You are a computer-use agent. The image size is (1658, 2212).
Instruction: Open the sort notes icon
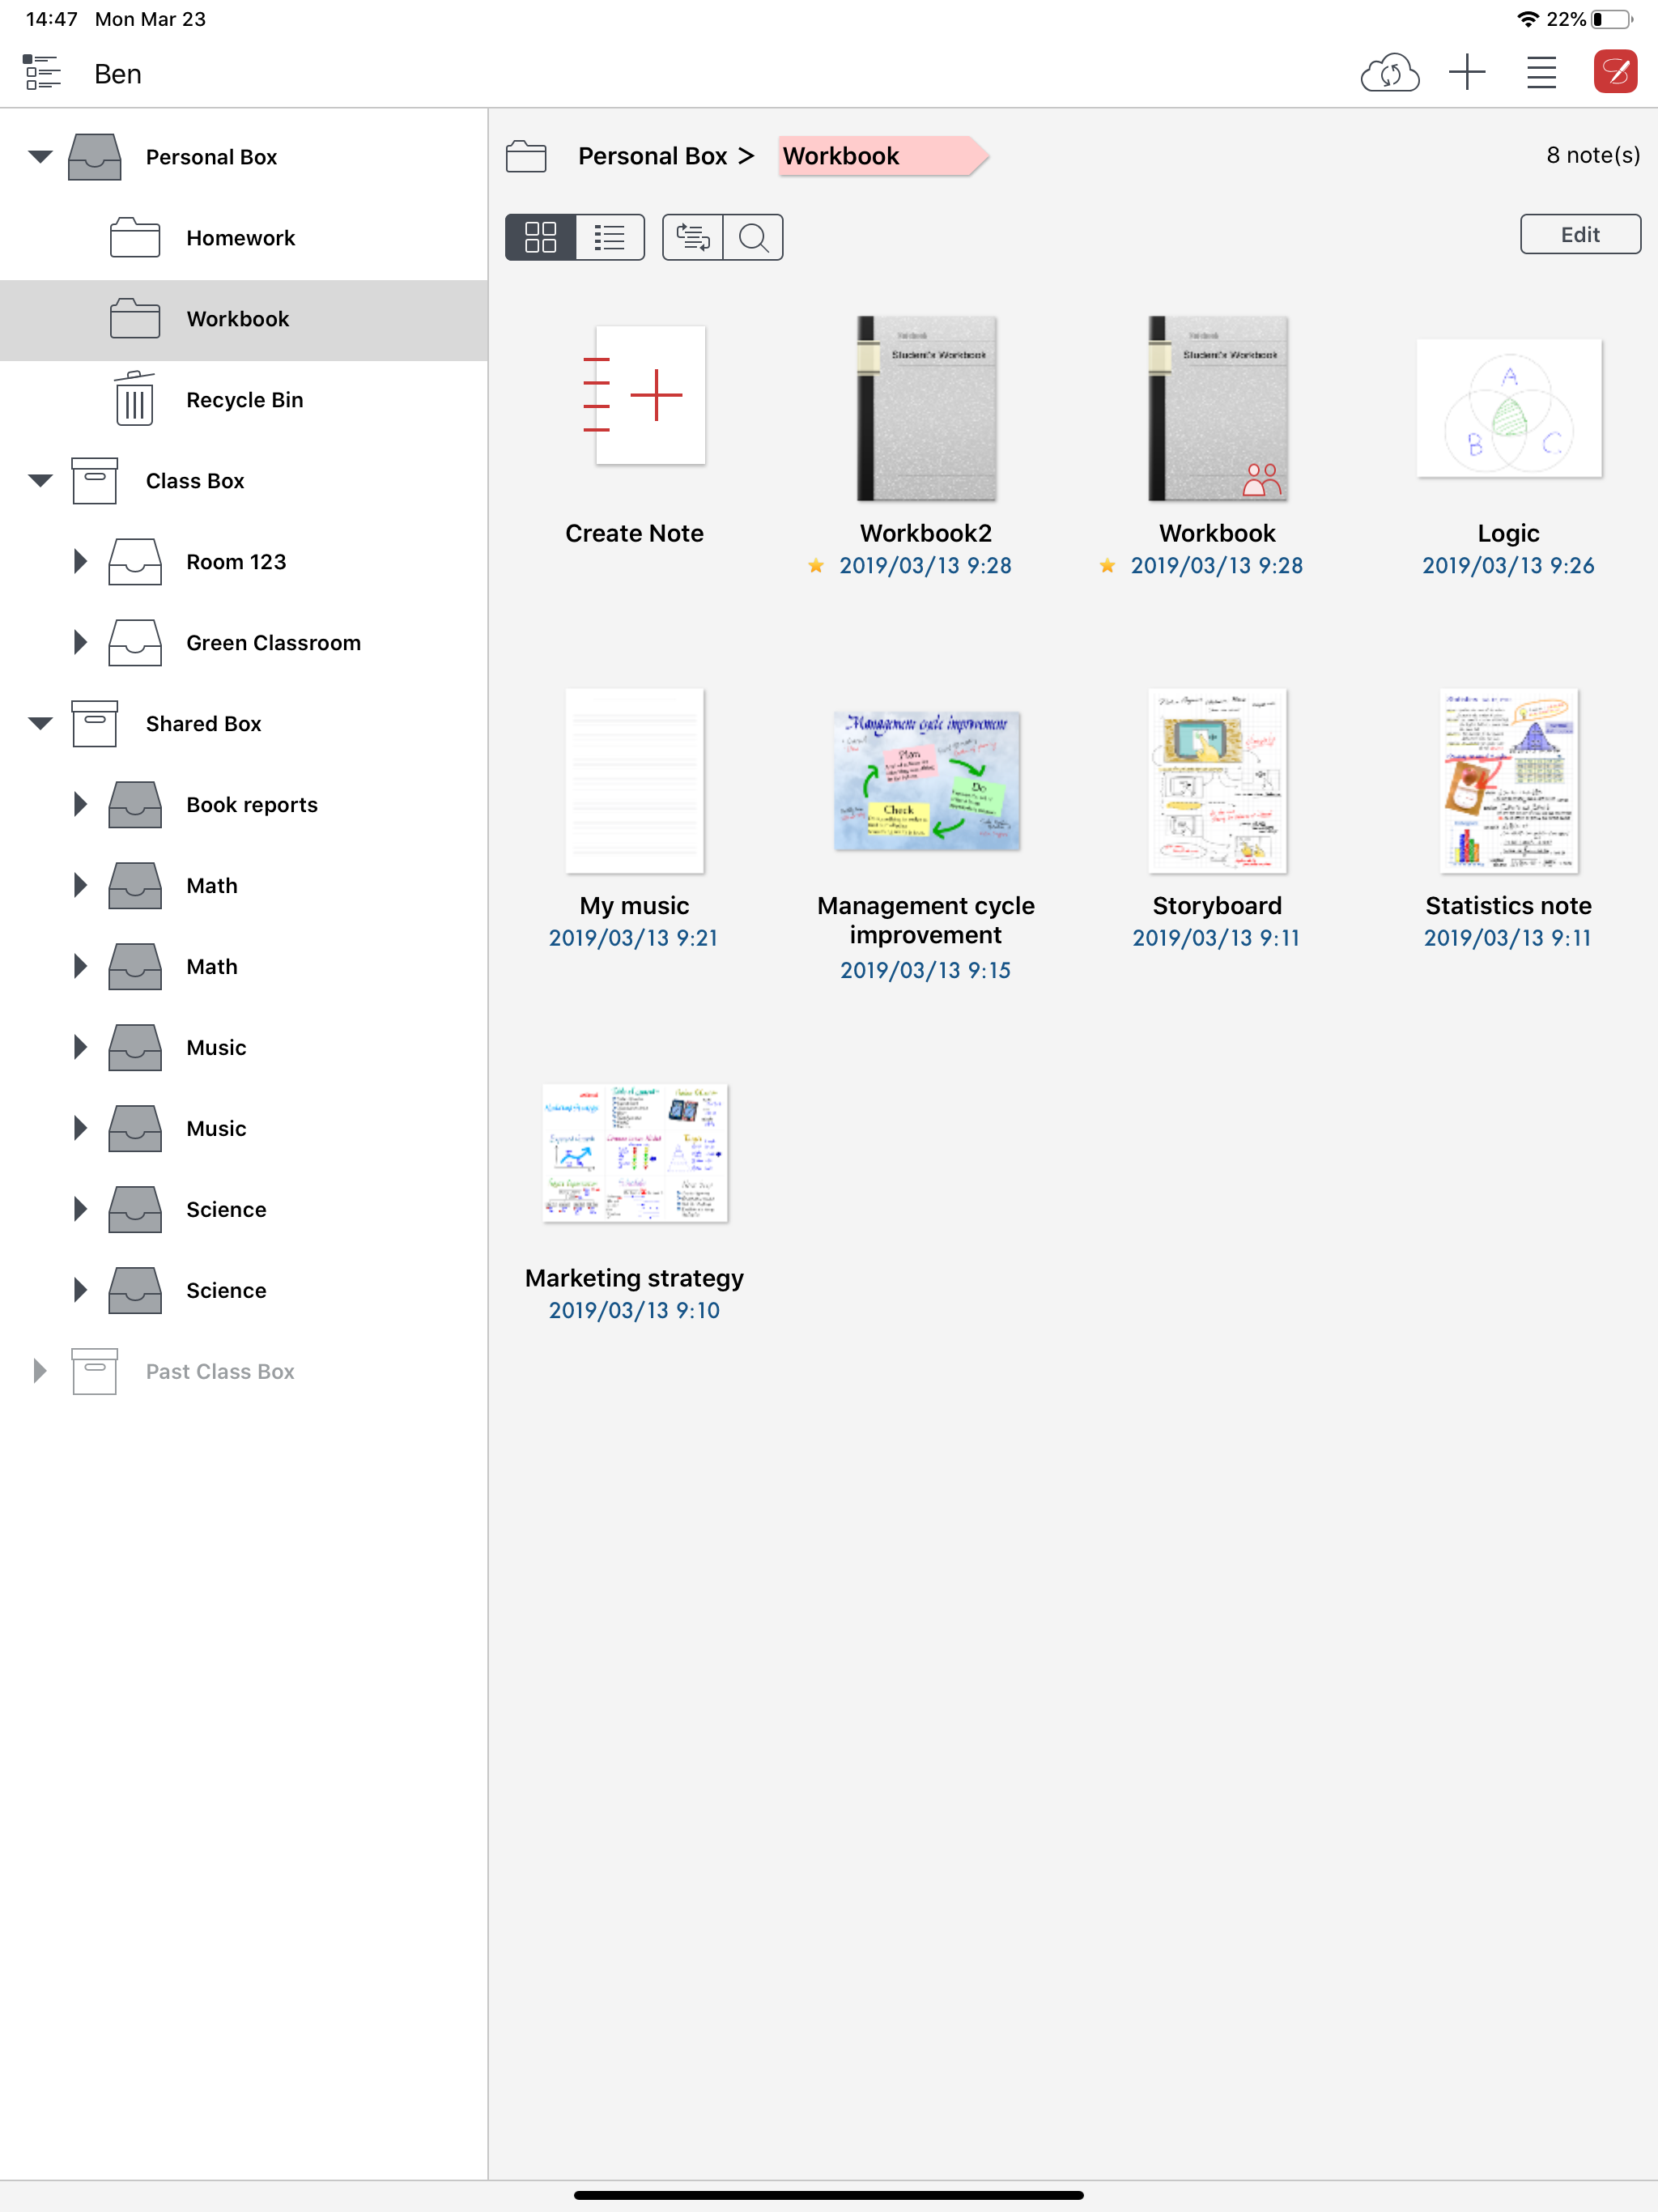(692, 237)
